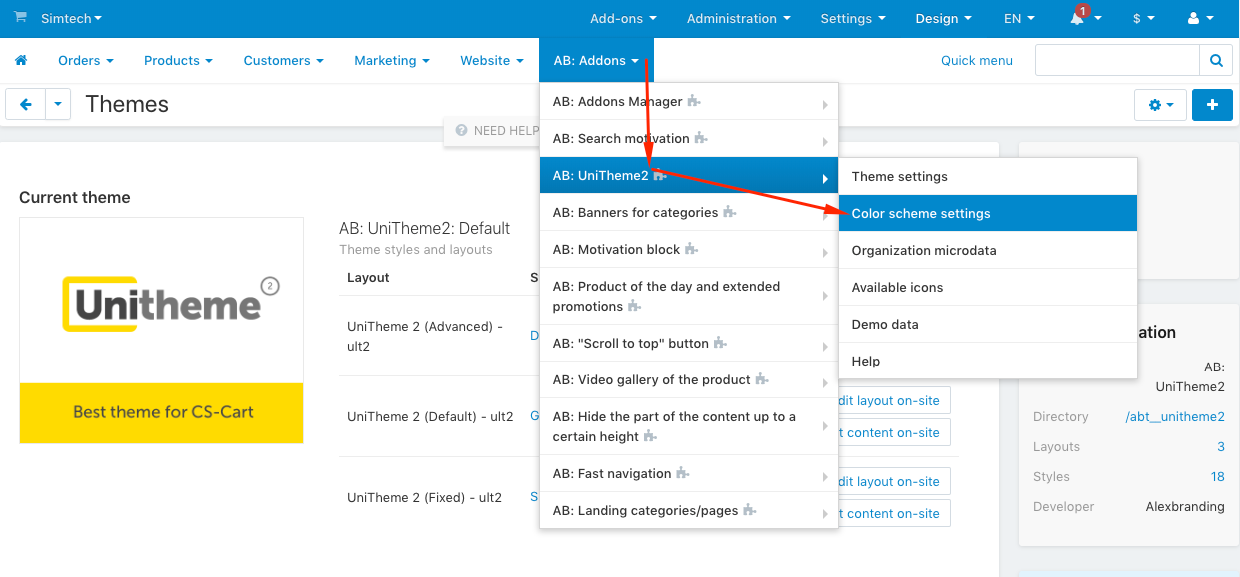Screen dimensions: 1240x577
Task: Open the Website menu
Action: coord(492,60)
